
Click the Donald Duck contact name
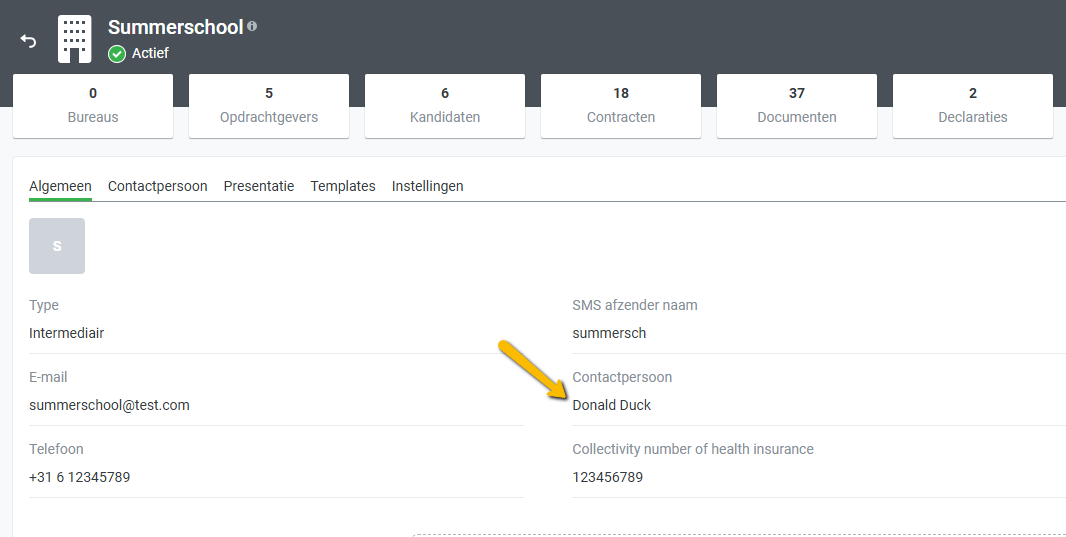[x=611, y=405]
